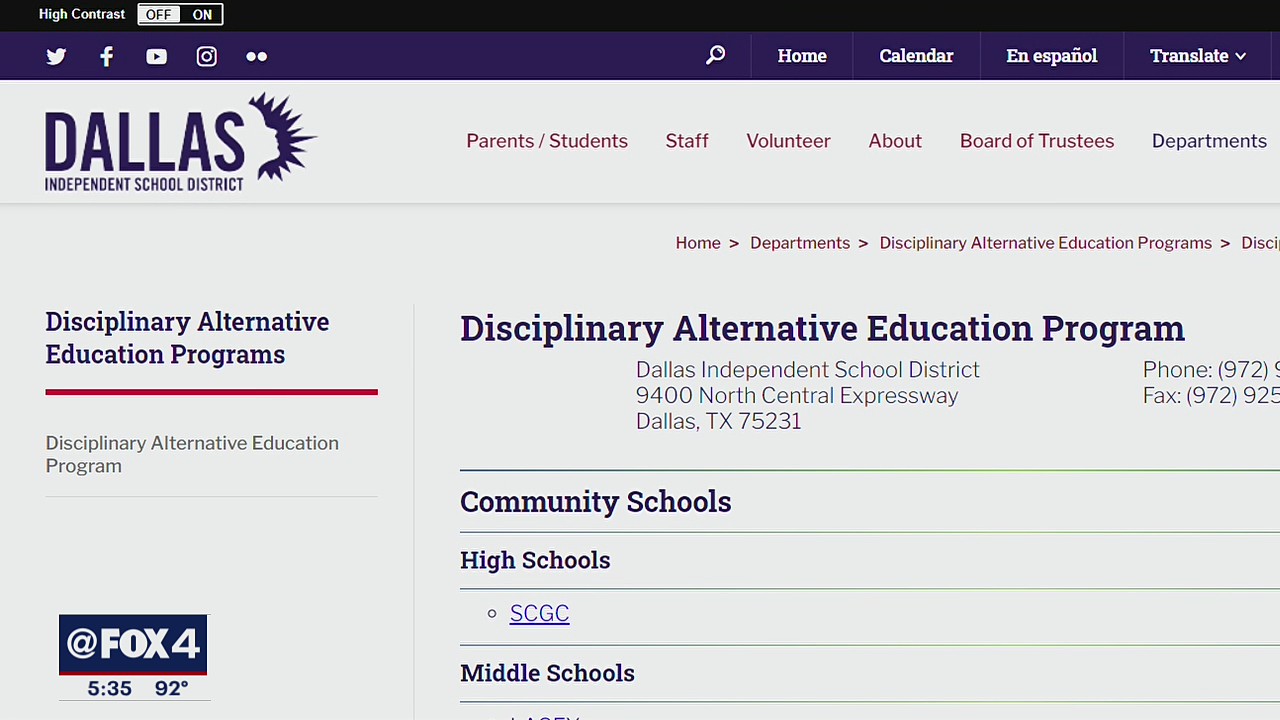The image size is (1280, 720).
Task: Open the Instagram profile icon
Action: point(206,56)
